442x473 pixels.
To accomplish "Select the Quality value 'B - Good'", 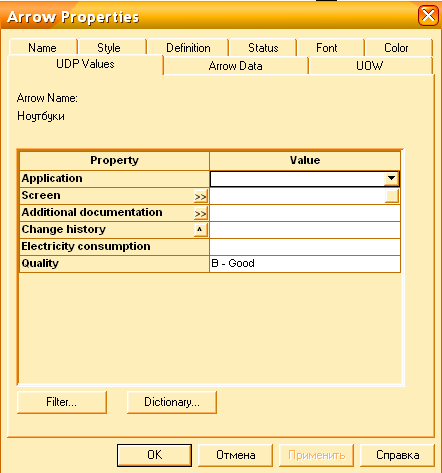I will click(x=305, y=264).
